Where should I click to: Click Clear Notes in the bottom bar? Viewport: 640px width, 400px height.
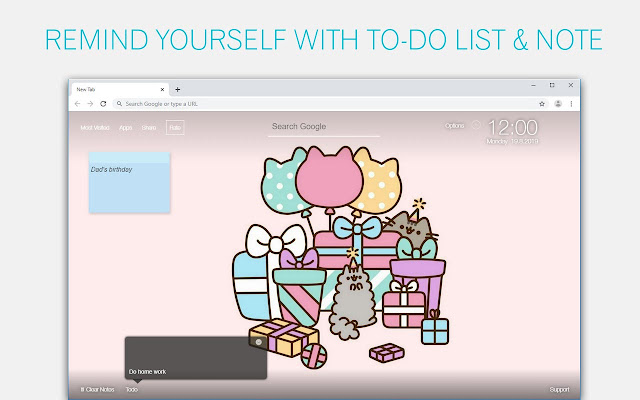[x=98, y=390]
